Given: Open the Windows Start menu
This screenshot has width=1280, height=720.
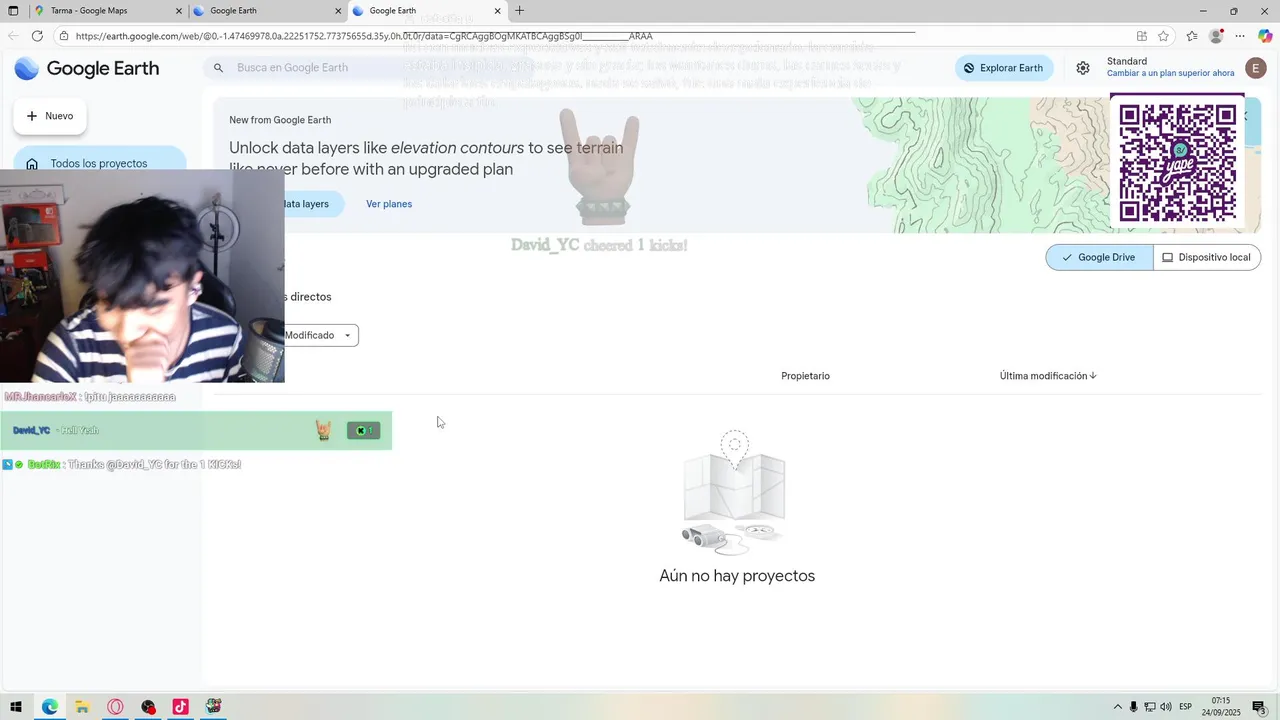Looking at the screenshot, I should click(x=16, y=707).
